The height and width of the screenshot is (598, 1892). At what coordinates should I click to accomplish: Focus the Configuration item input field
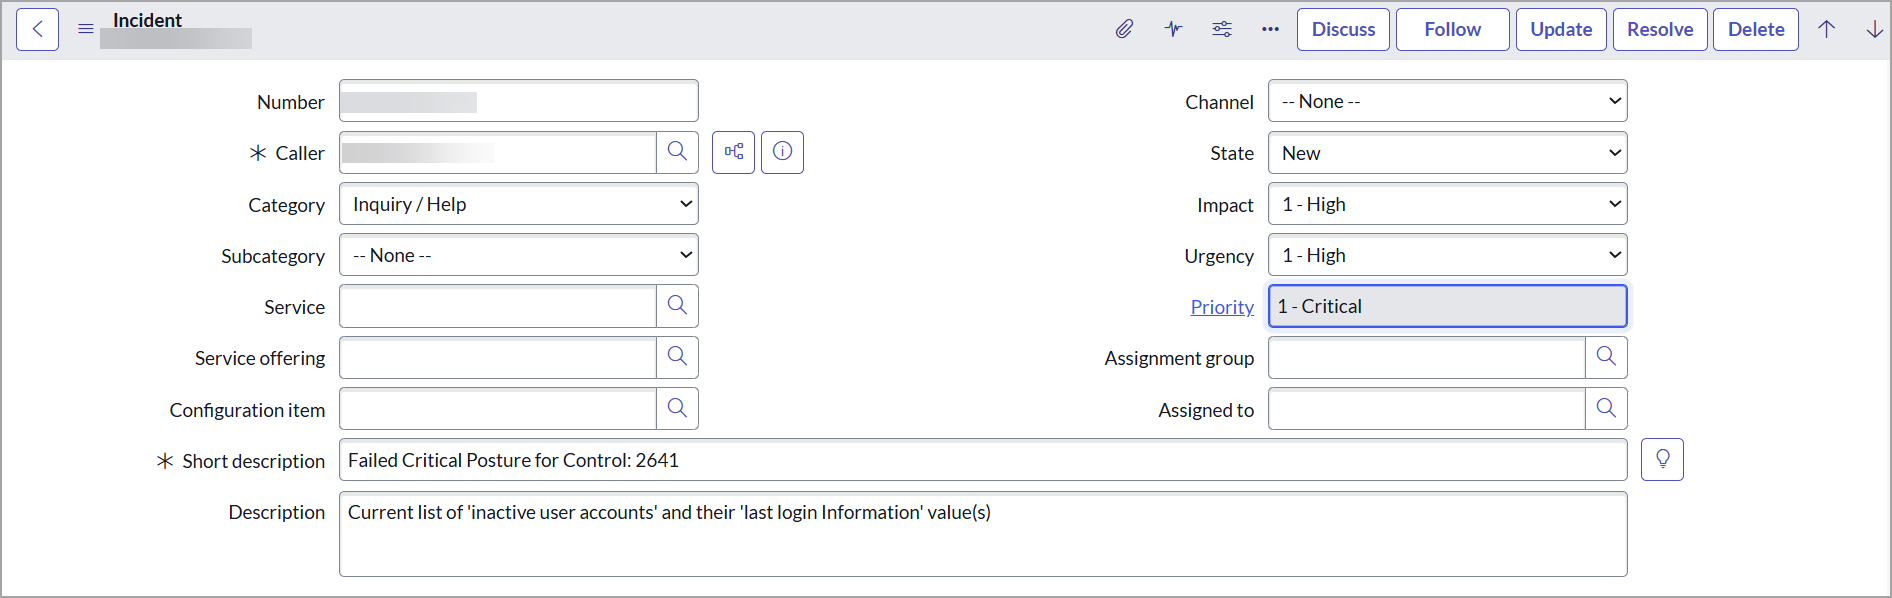[x=498, y=408]
